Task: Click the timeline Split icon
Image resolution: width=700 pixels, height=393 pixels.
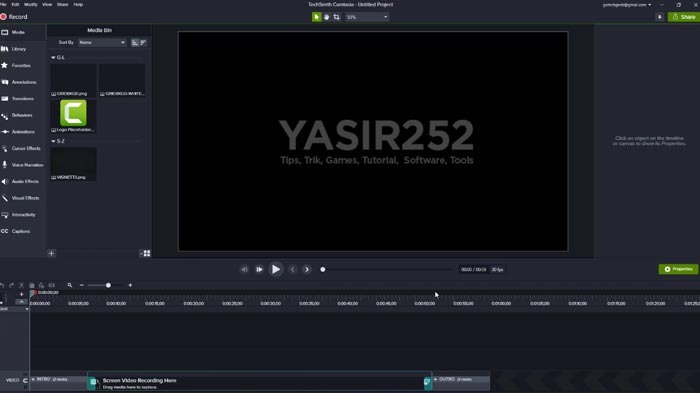Action: [51, 285]
